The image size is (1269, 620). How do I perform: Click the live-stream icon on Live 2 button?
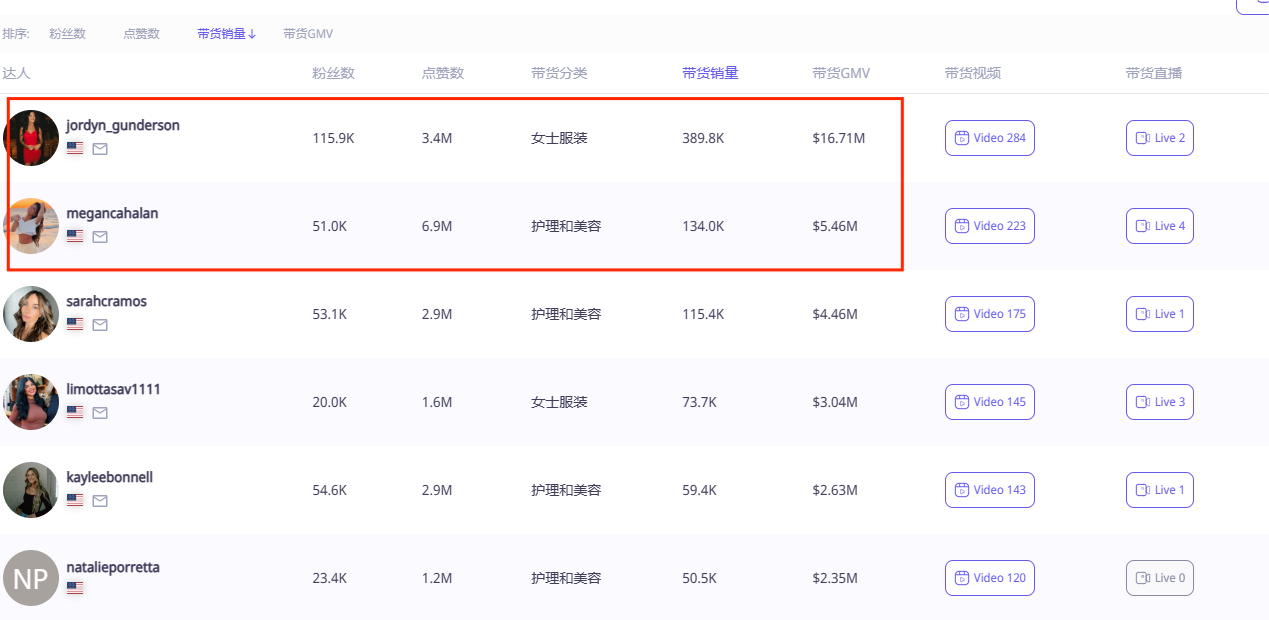[x=1143, y=137]
